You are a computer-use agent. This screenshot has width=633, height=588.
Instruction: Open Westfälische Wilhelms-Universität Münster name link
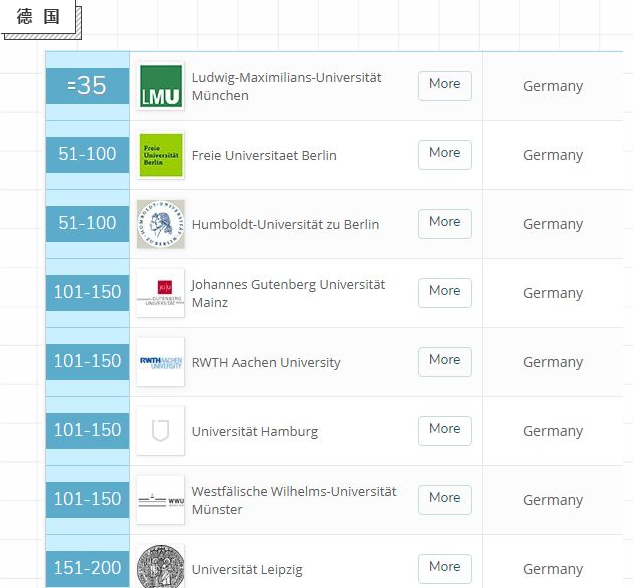coord(294,500)
